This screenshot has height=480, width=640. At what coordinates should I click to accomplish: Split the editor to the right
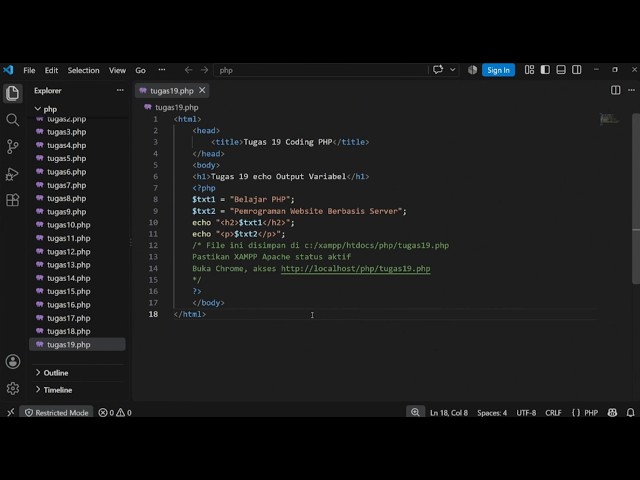tap(616, 90)
